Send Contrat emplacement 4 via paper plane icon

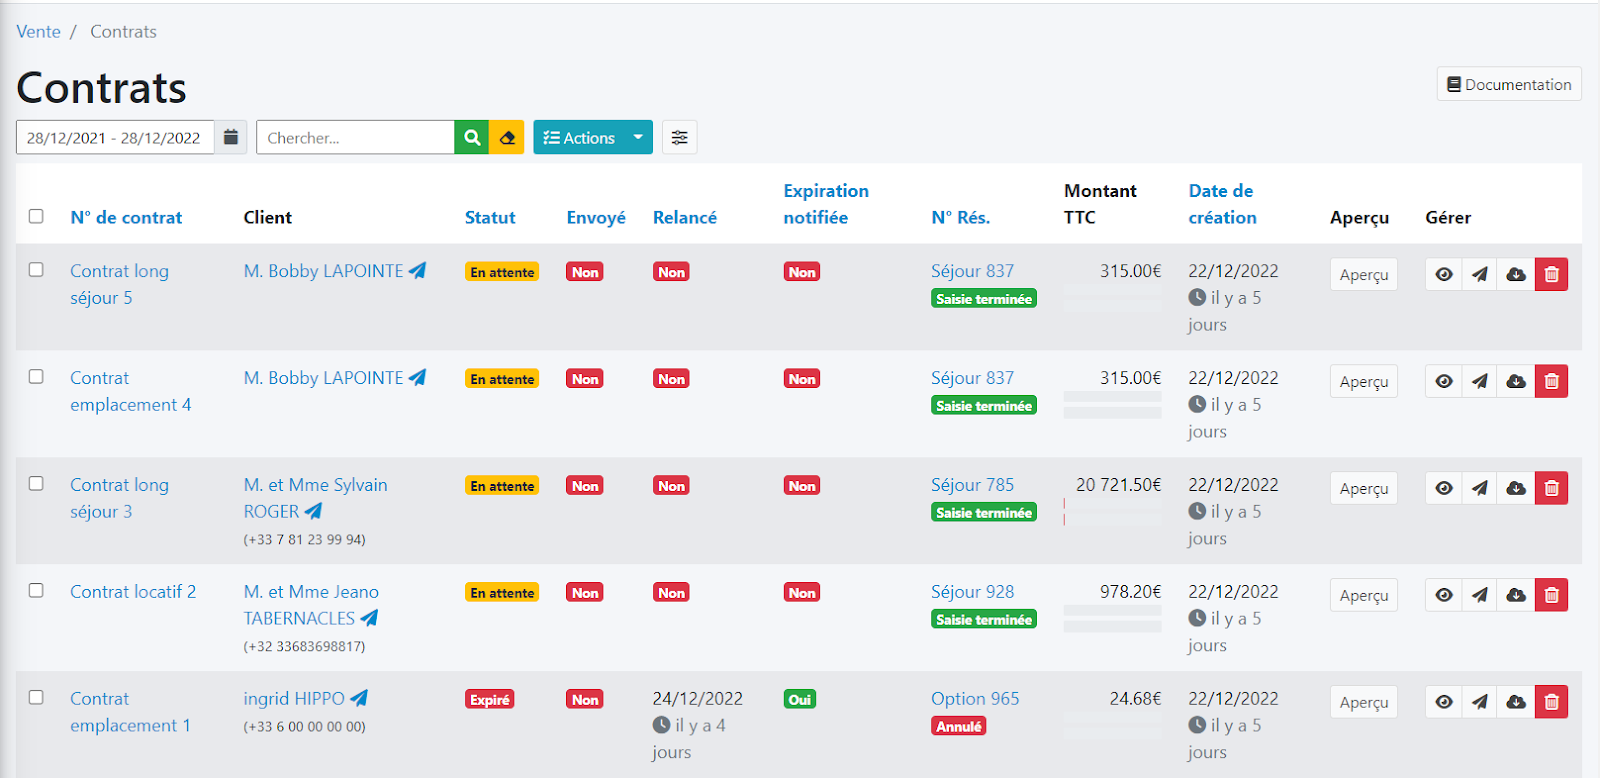(1479, 381)
